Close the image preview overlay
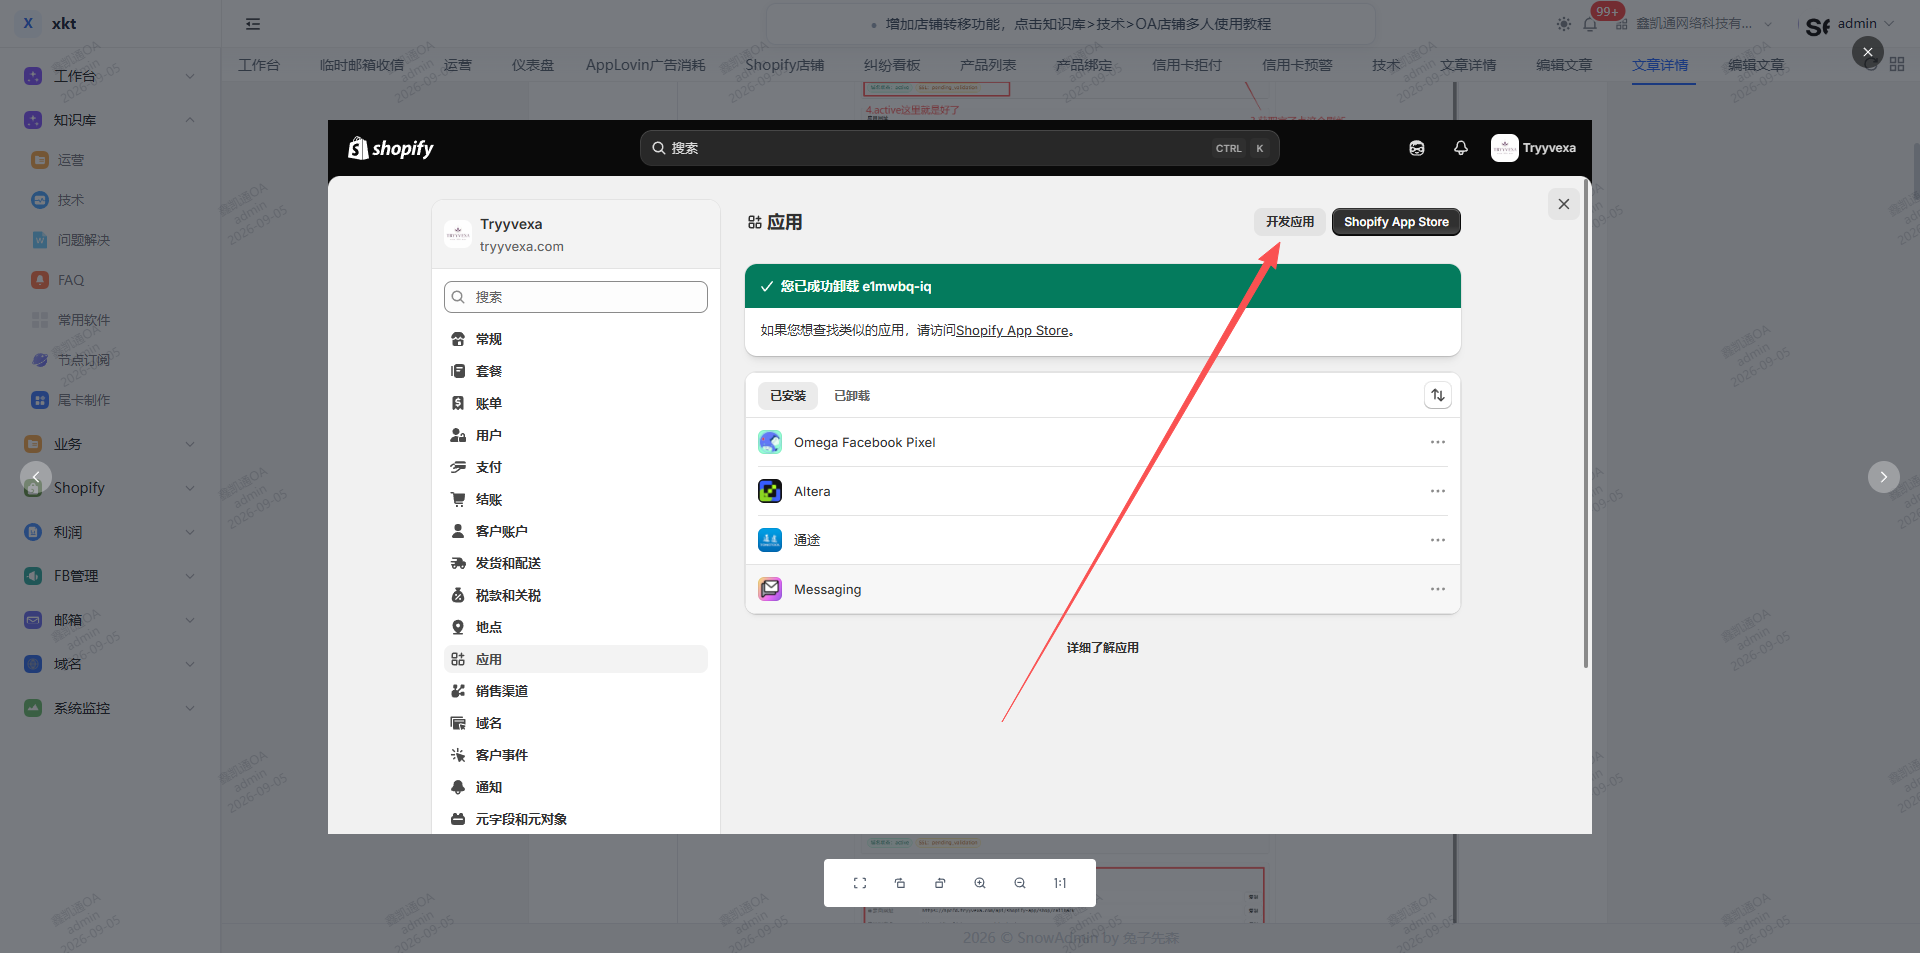The width and height of the screenshot is (1920, 953). click(x=1868, y=52)
